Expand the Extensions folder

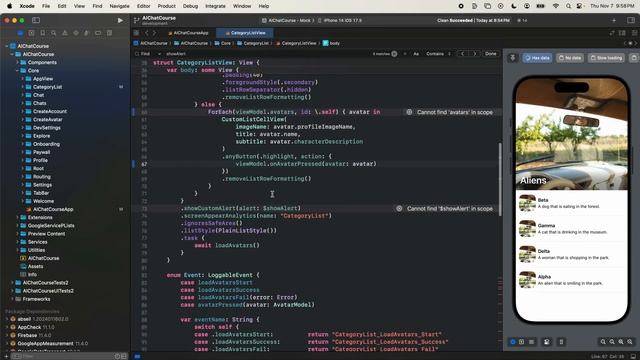pyautogui.click(x=18, y=218)
